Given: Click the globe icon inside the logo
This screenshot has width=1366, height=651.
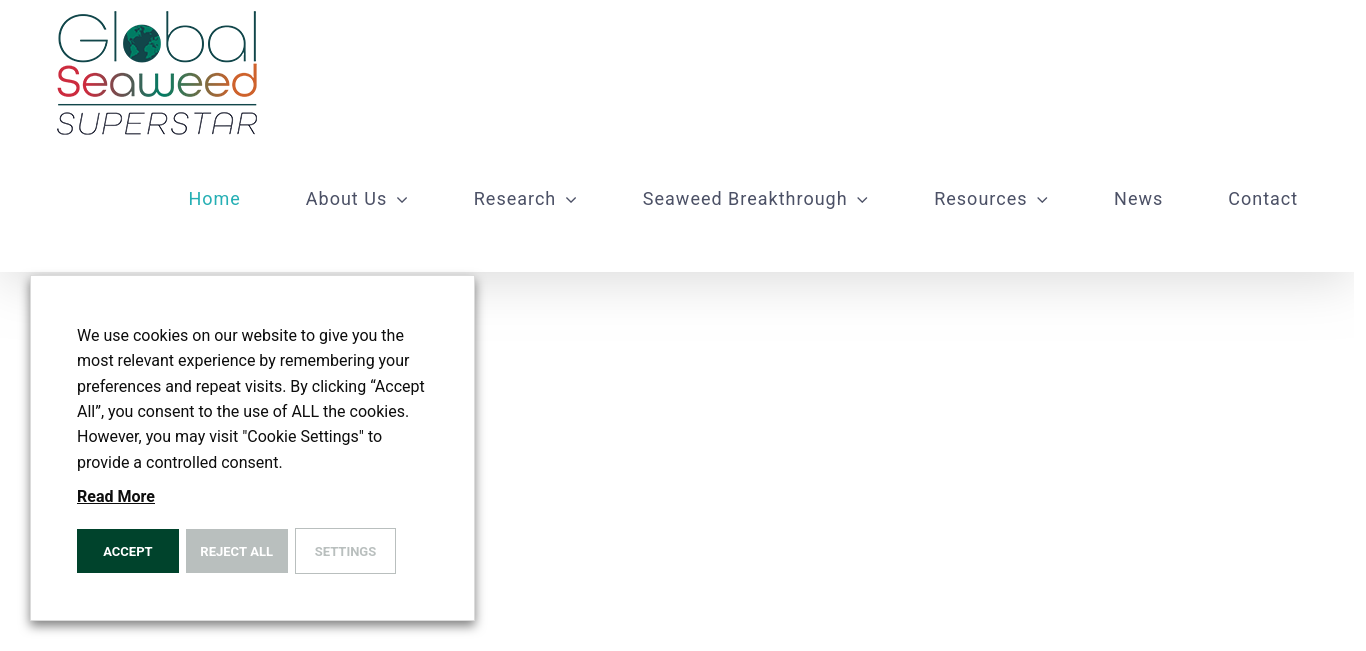Looking at the screenshot, I should click(142, 42).
